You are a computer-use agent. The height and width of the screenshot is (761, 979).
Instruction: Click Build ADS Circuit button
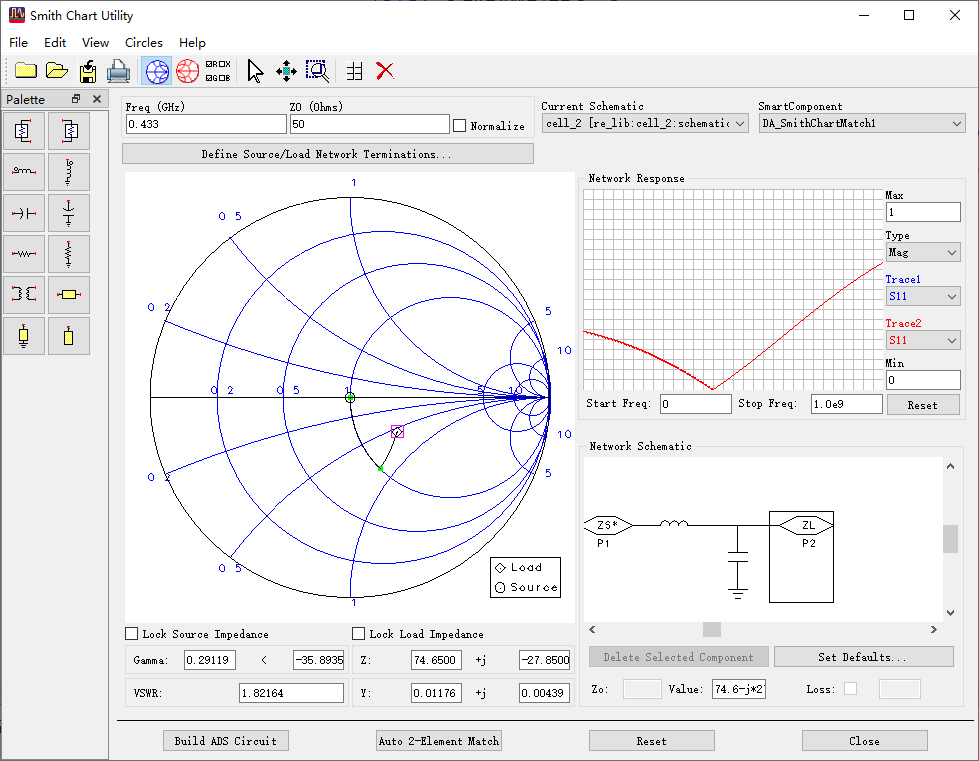(225, 741)
